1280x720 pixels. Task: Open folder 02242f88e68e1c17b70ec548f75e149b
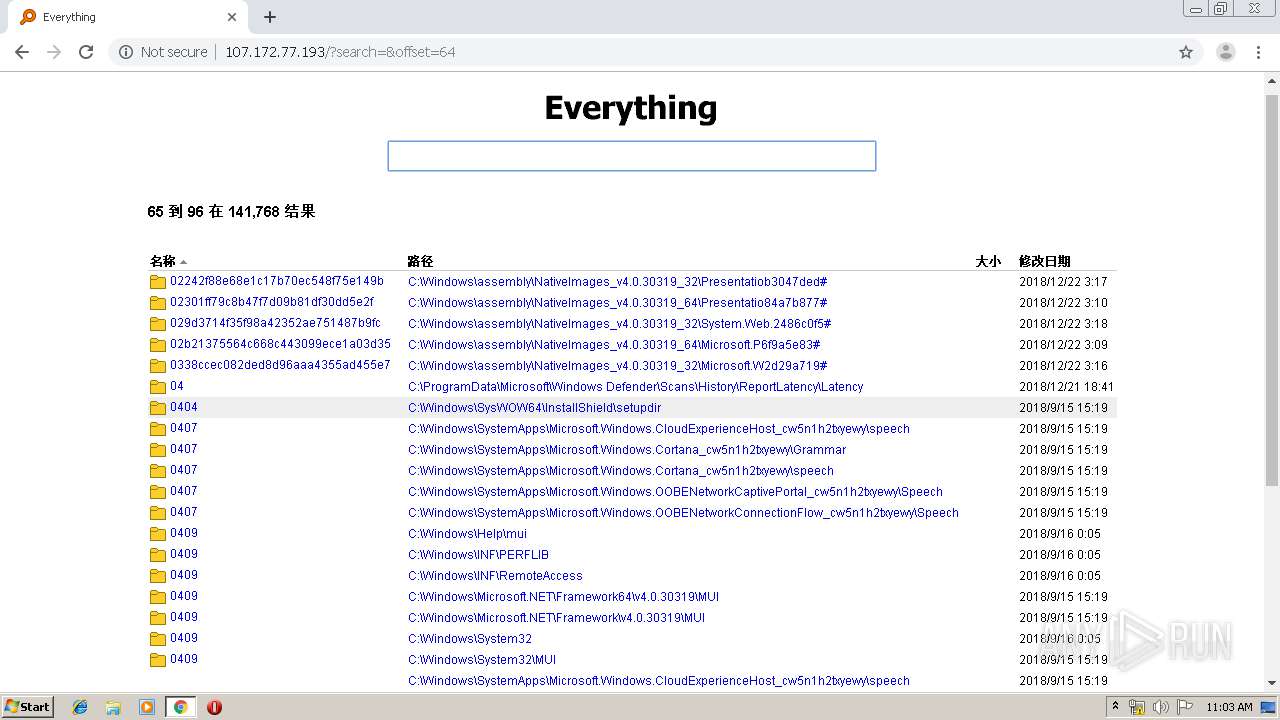click(277, 281)
